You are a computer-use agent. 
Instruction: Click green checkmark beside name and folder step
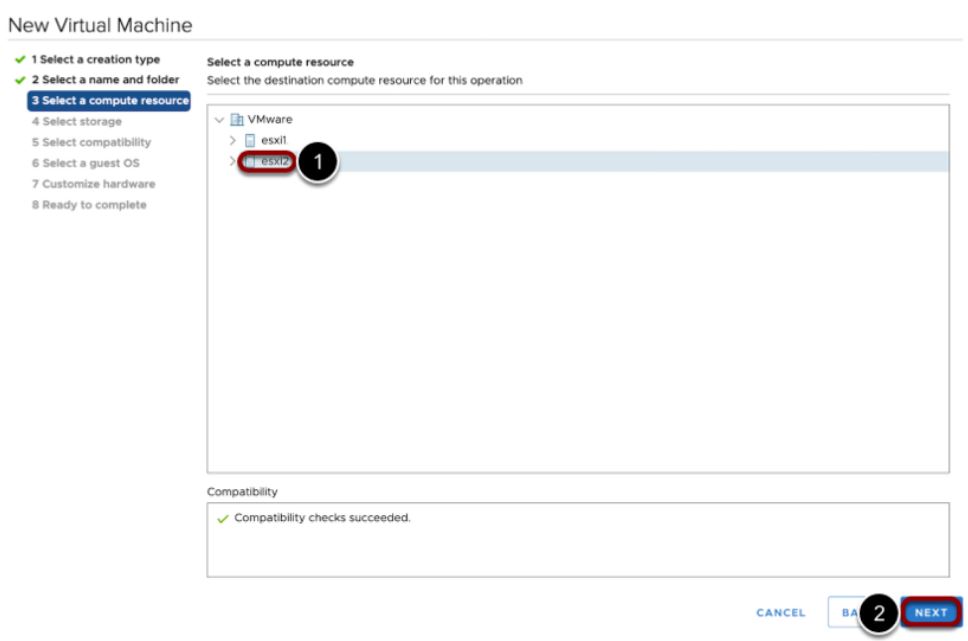[x=19, y=80]
